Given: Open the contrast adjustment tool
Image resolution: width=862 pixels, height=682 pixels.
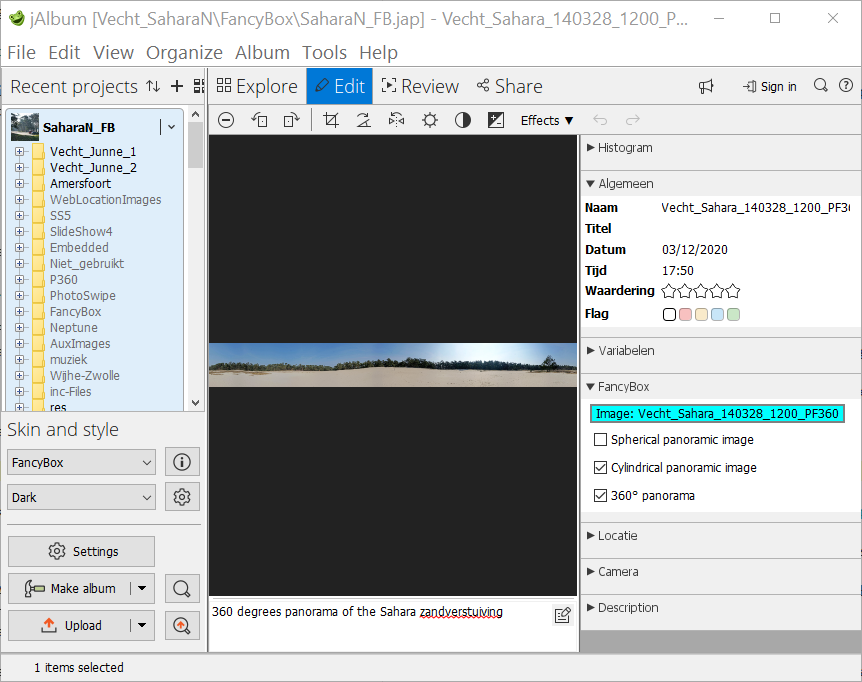Looking at the screenshot, I should (463, 120).
